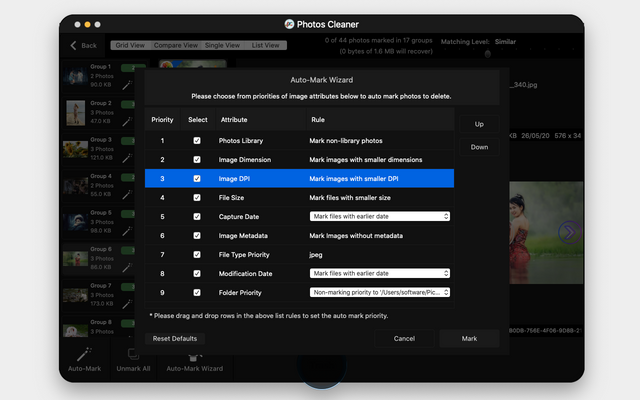
Task: Select Group 7 thumbnail in sidebar
Action: [x=76, y=295]
